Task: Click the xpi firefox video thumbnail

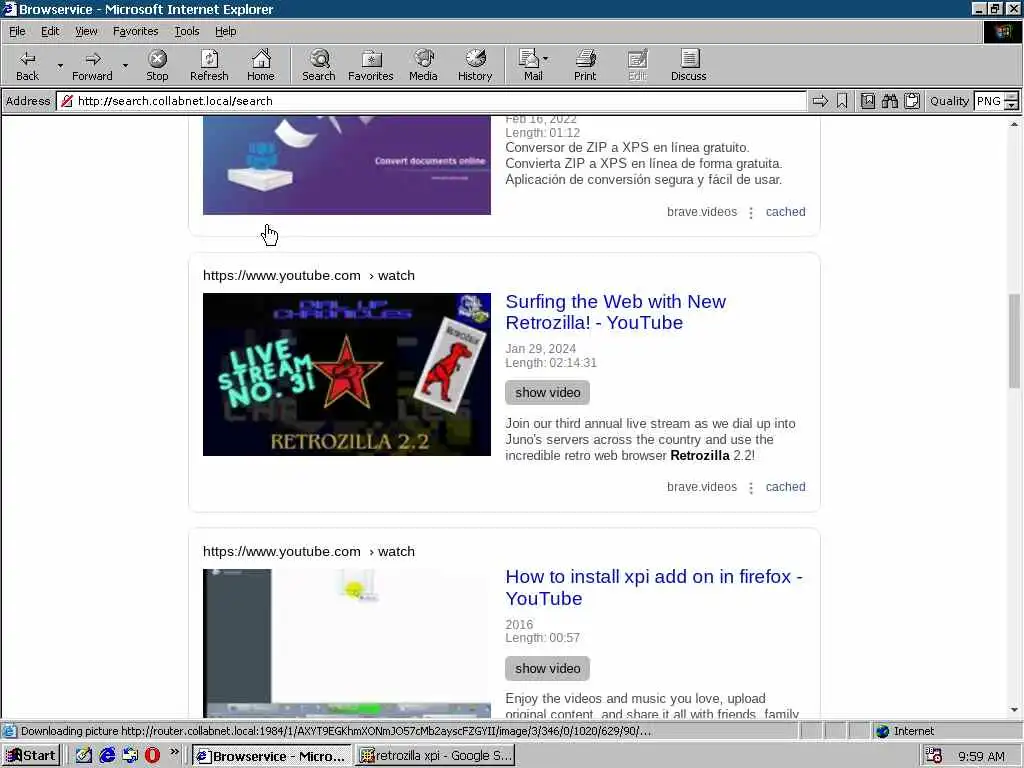Action: pyautogui.click(x=347, y=643)
